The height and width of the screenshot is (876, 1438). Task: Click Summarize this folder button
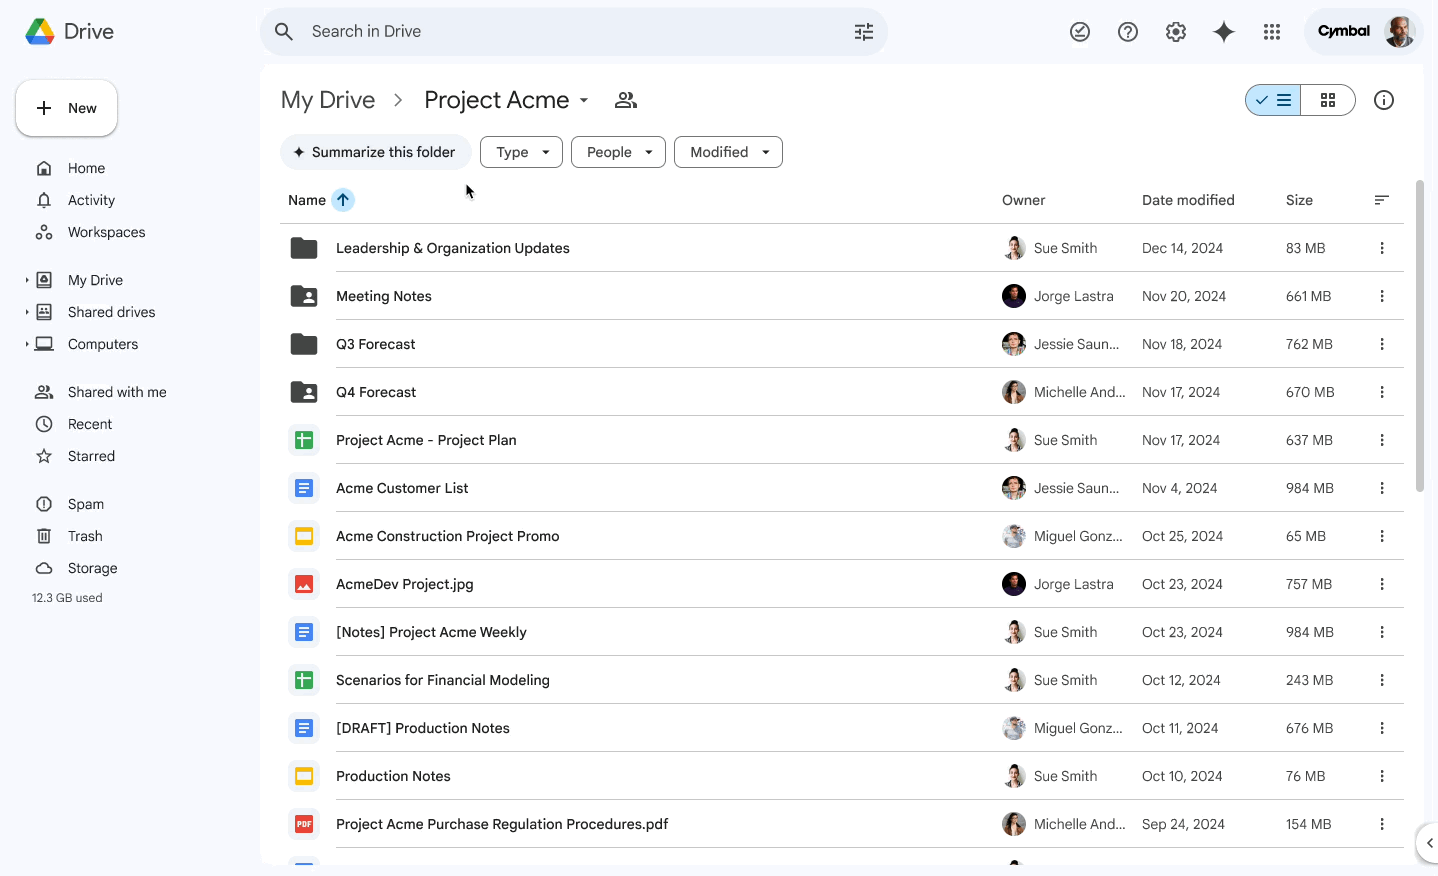tap(375, 152)
